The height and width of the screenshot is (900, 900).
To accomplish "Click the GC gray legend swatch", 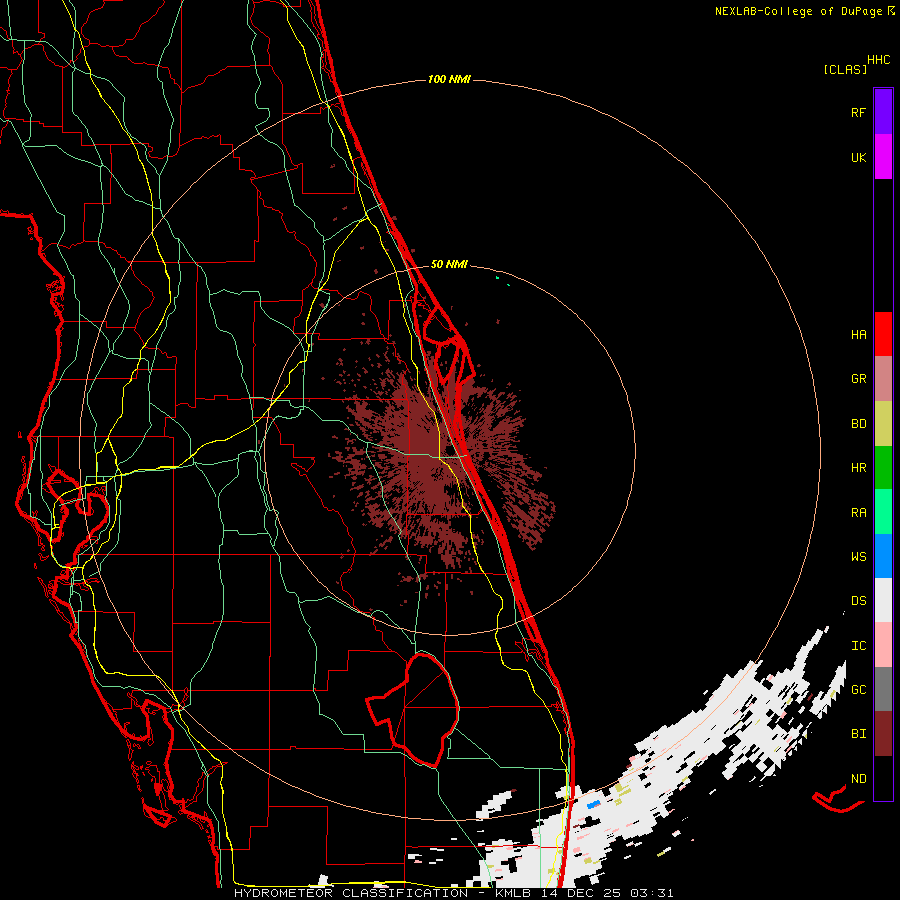I will click(883, 689).
